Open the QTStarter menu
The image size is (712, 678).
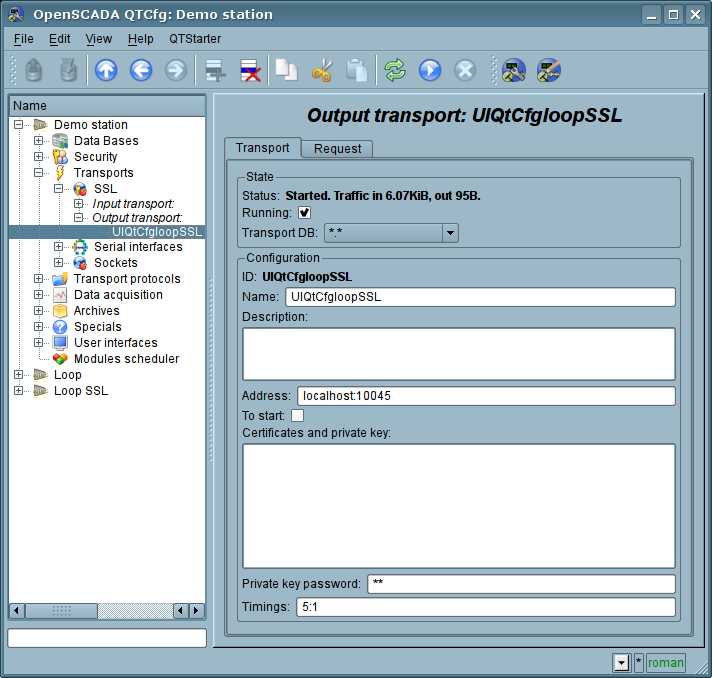pyautogui.click(x=195, y=39)
